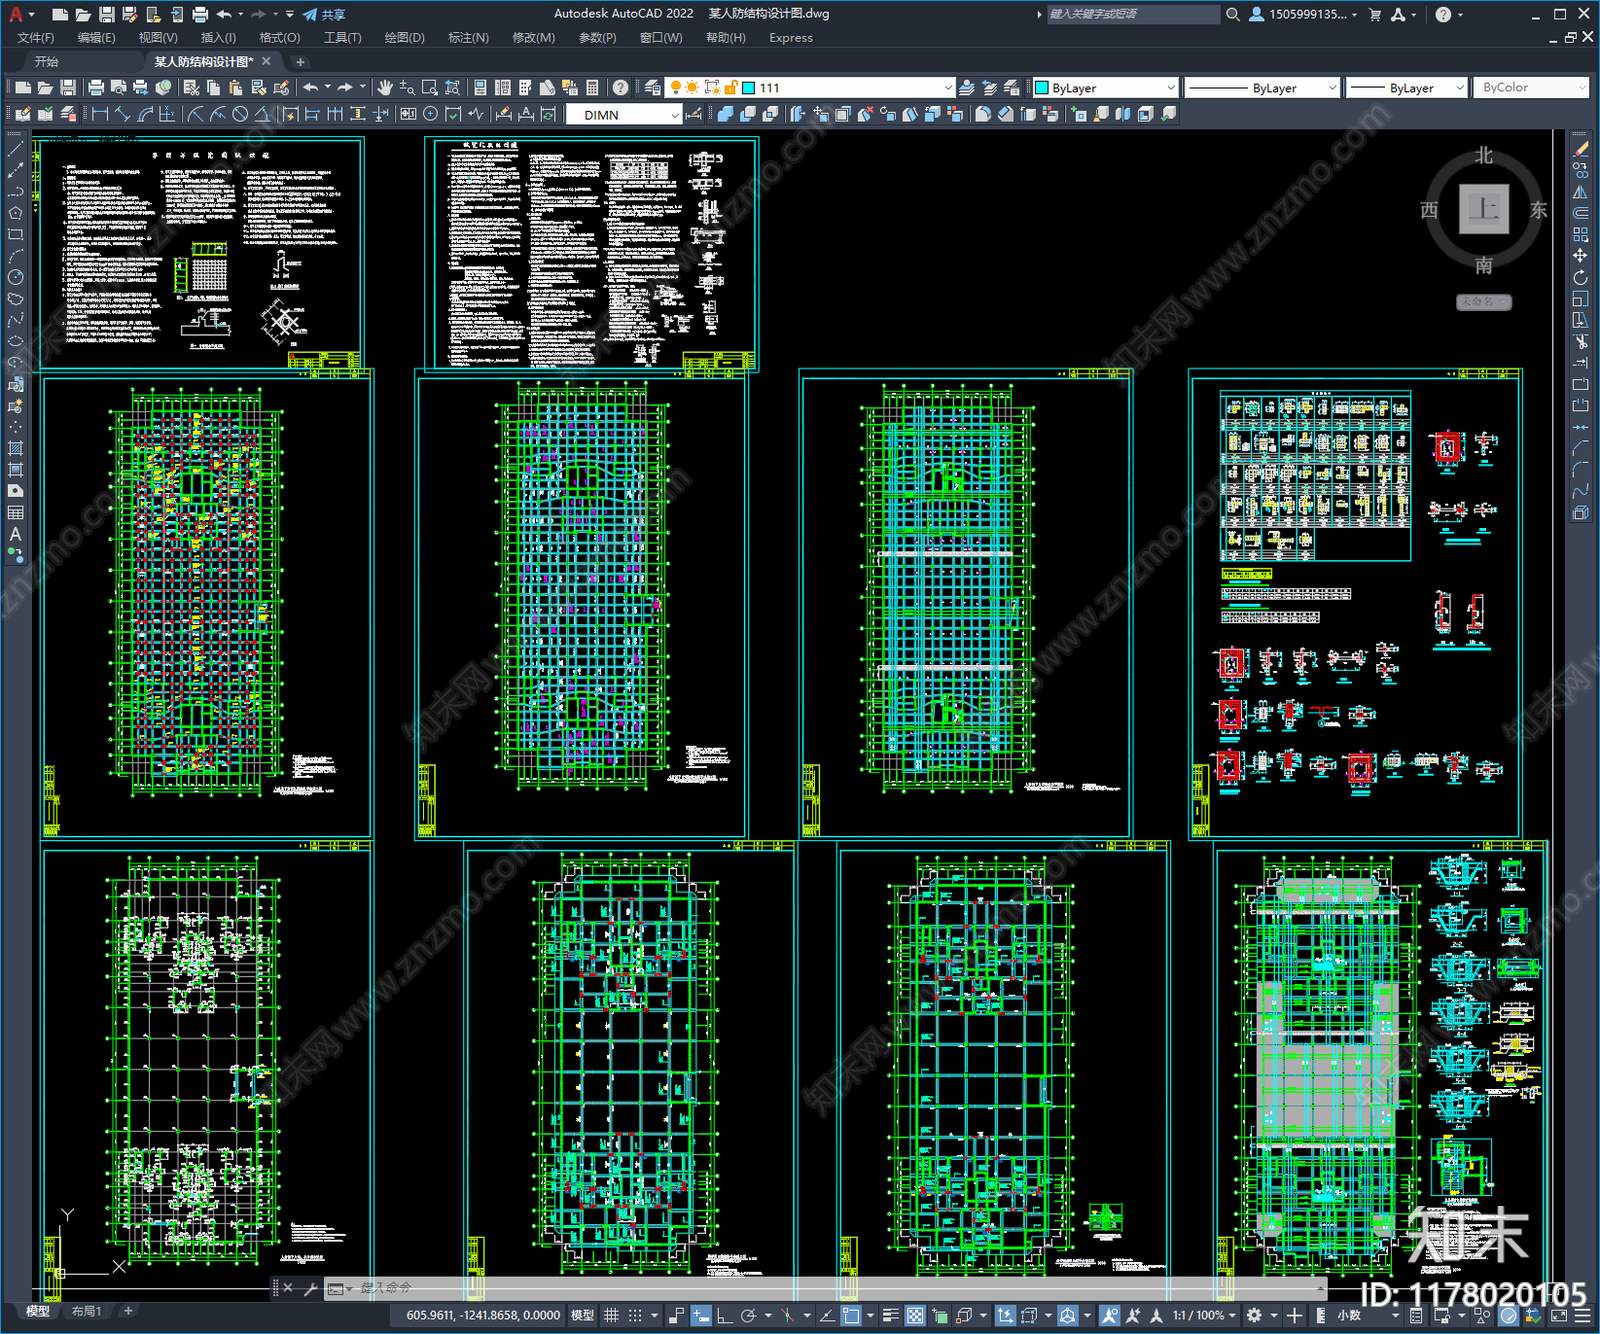Click the 模型 tab at bottom left
The image size is (1600, 1334).
38,1311
